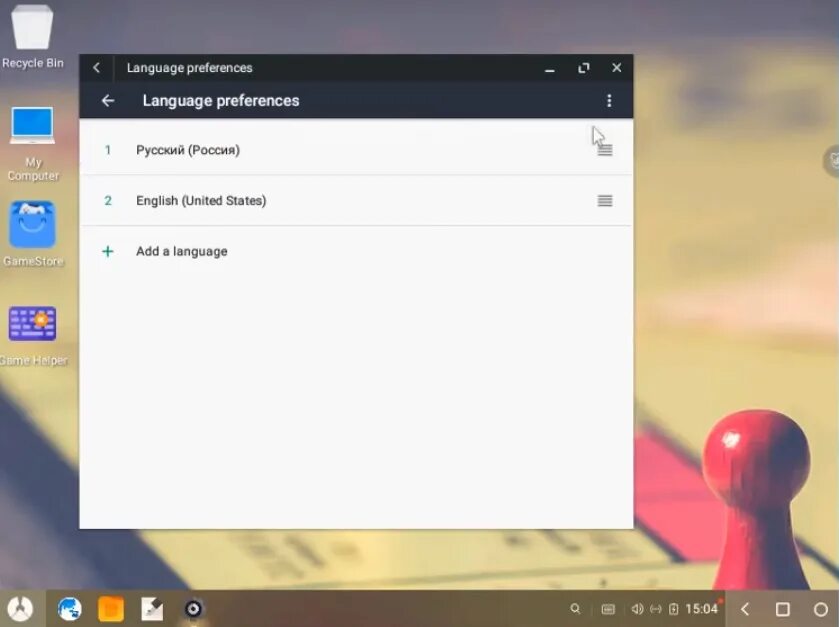Launch the globe browser icon in taskbar
Viewport: 839px width, 627px height.
click(70, 609)
